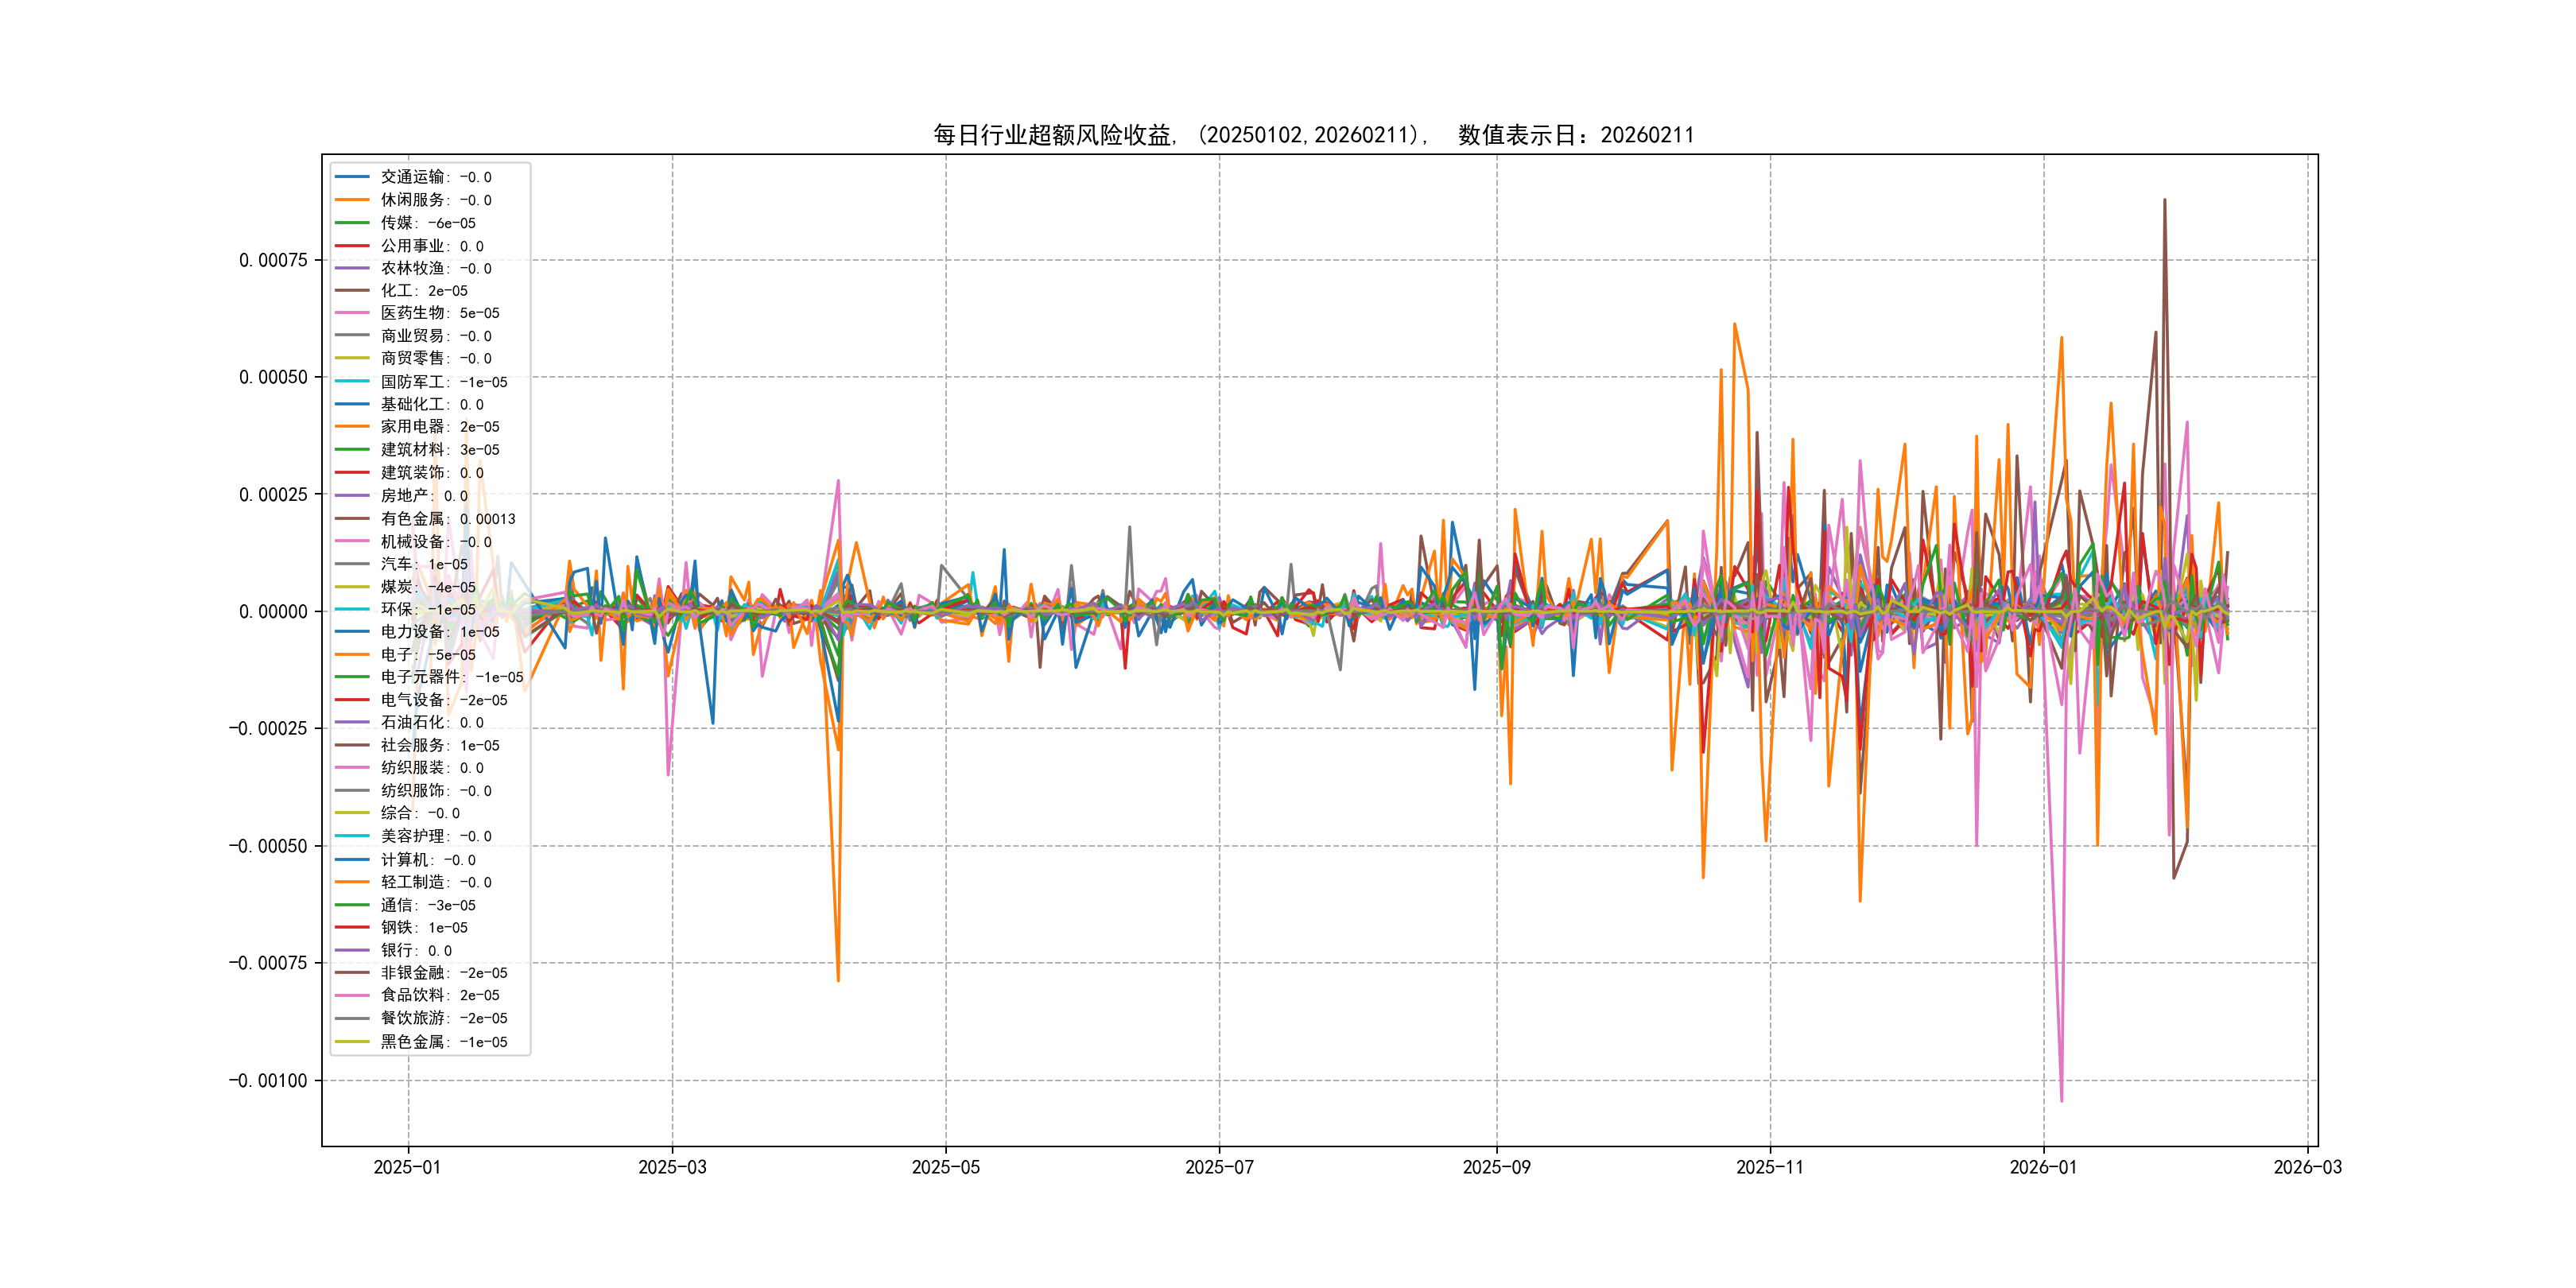Click the 非银金融 brown legend swatch
2576x1288 pixels.
coord(352,972)
